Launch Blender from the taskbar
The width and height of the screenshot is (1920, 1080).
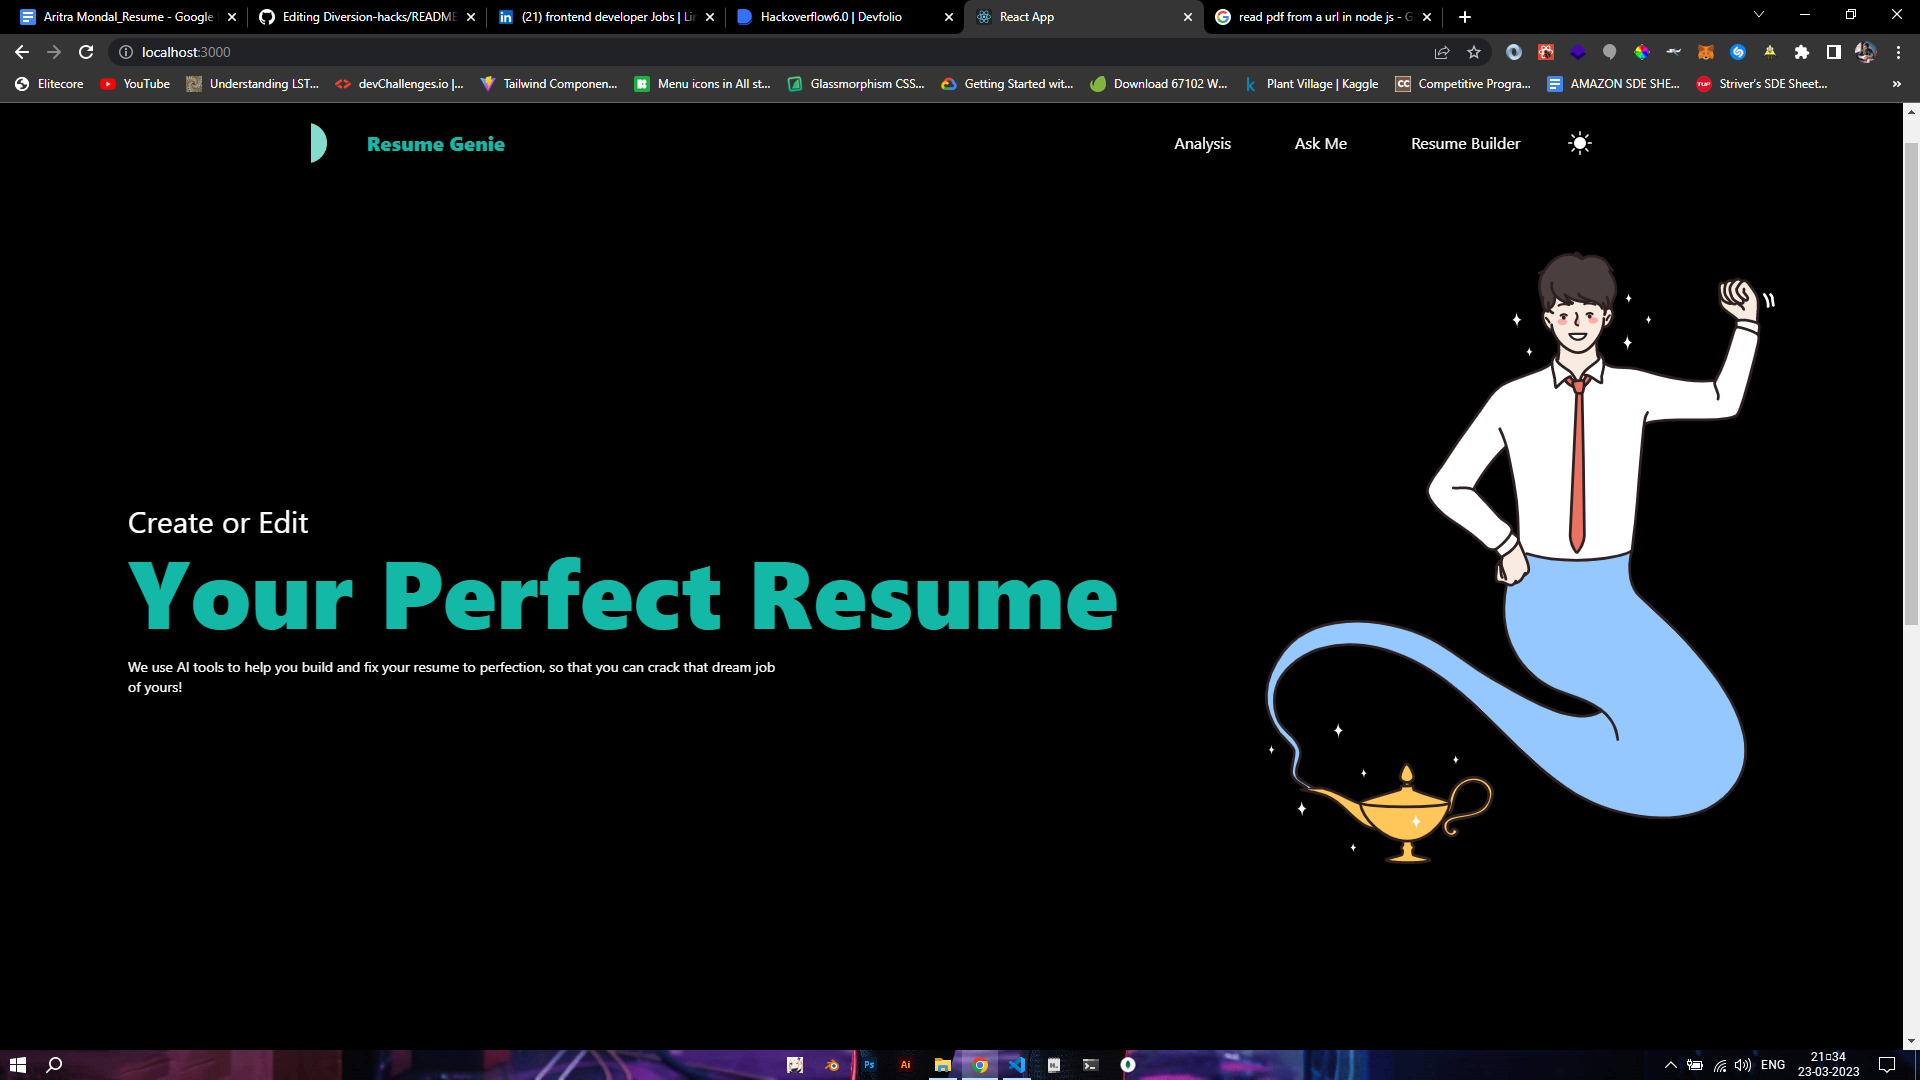[831, 1064]
